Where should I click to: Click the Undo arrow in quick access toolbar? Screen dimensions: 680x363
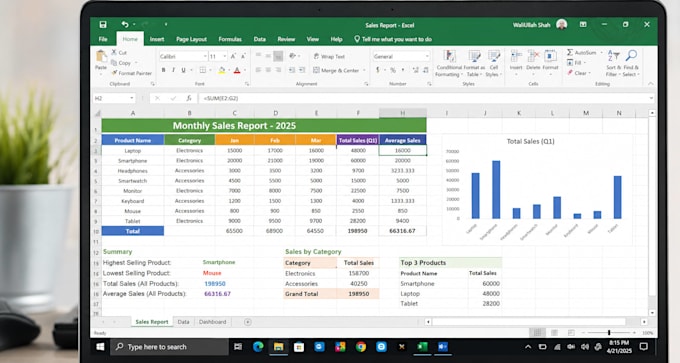coord(125,25)
